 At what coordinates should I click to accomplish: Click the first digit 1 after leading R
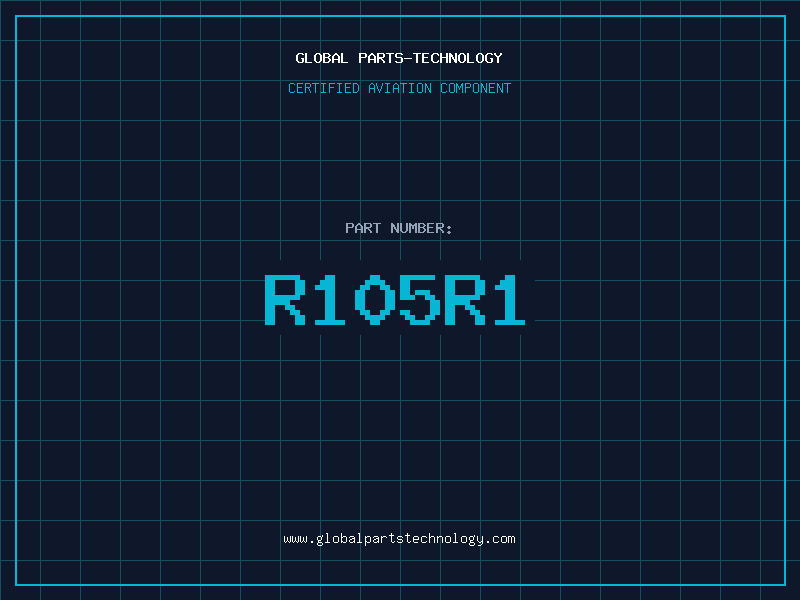coord(331,299)
